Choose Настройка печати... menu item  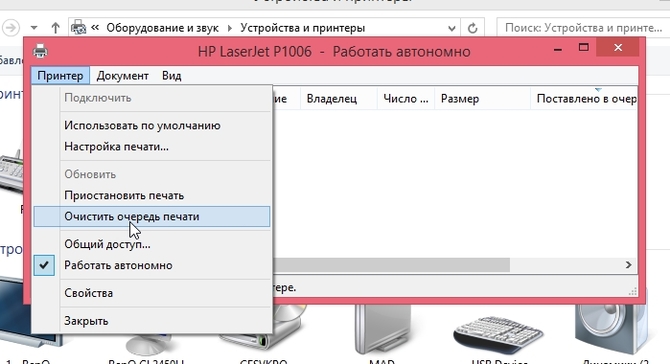click(x=153, y=147)
